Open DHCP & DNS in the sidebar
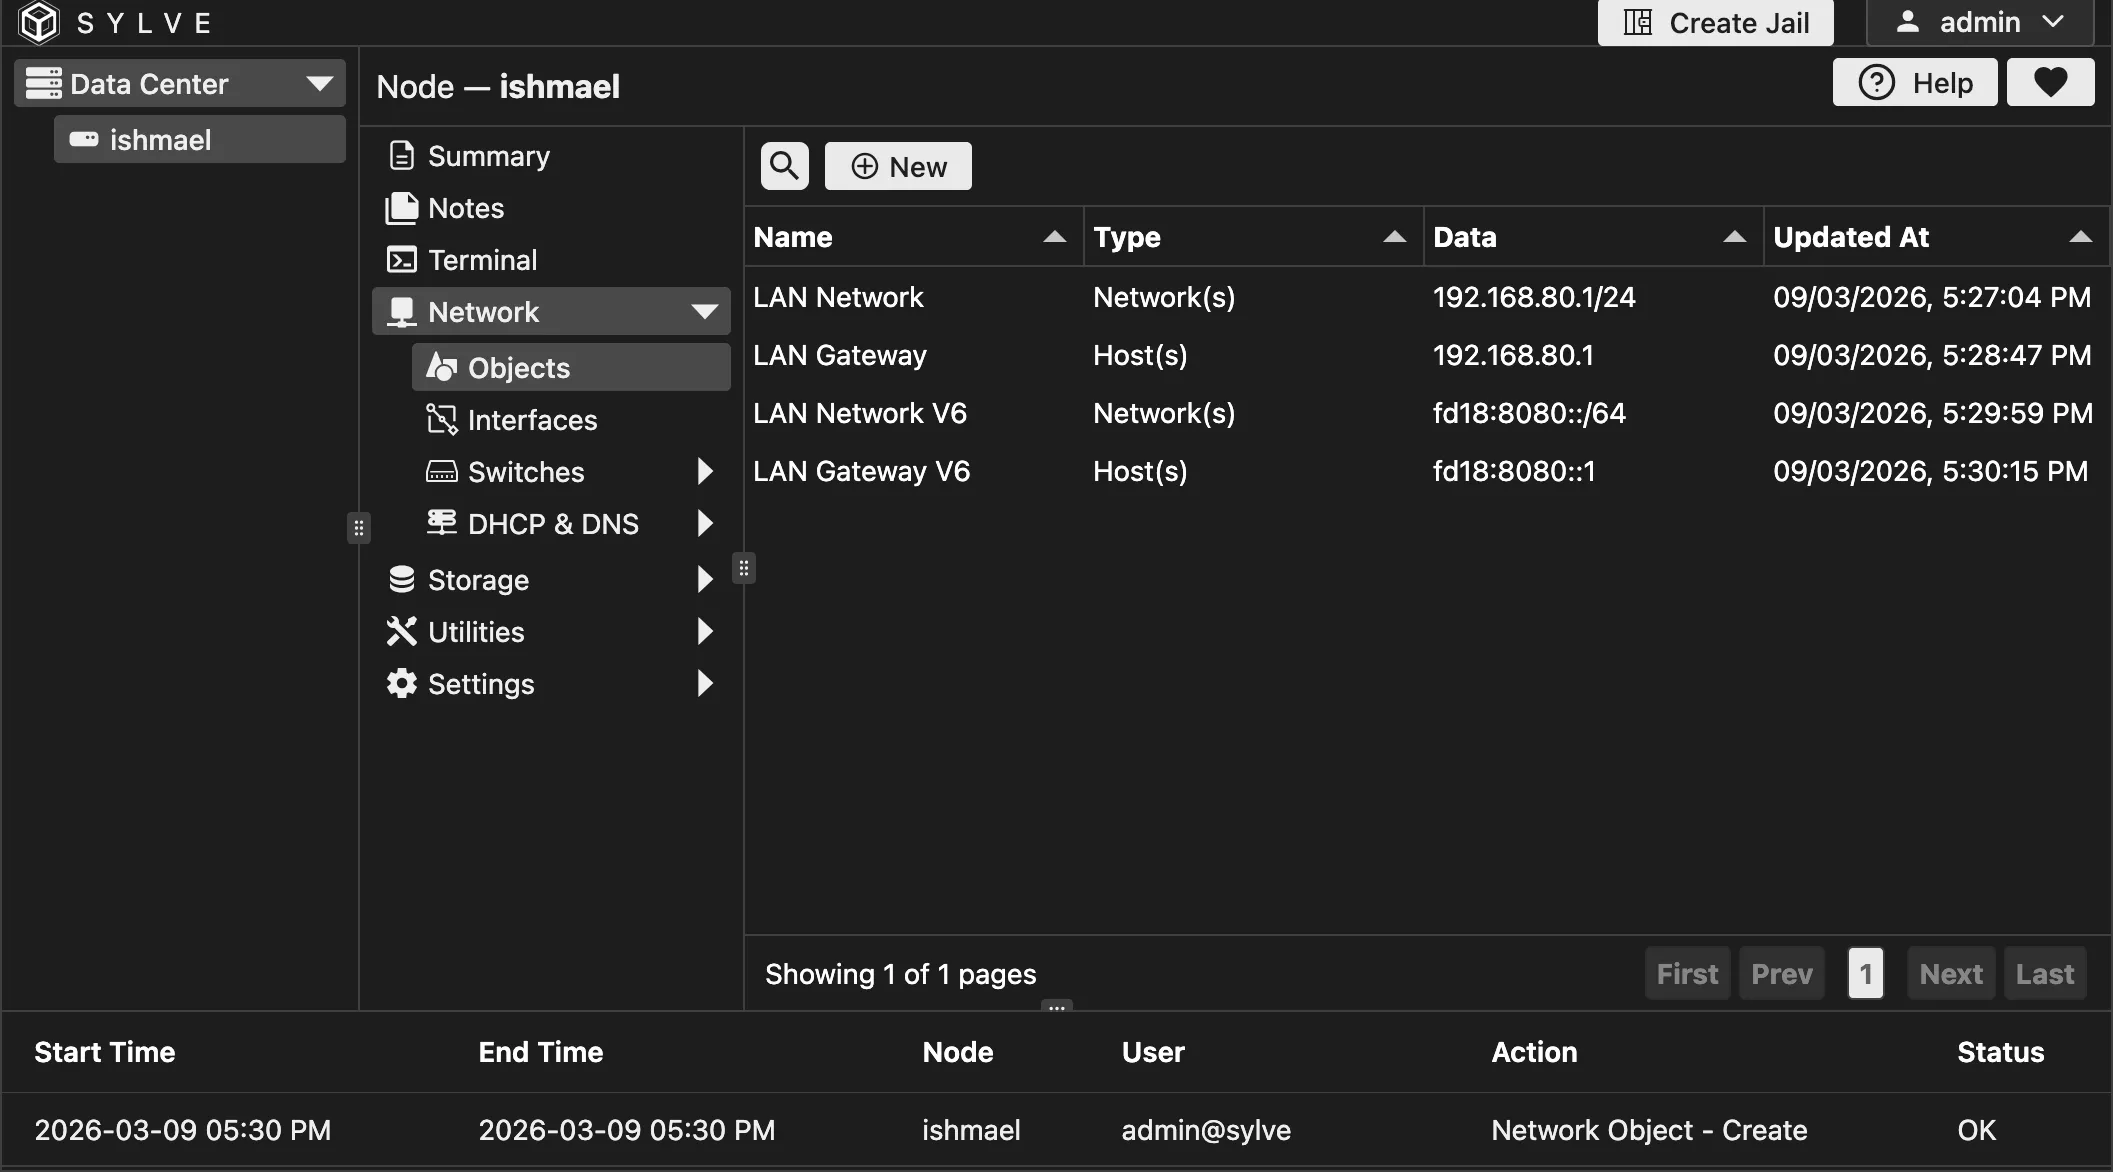The height and width of the screenshot is (1172, 2114). pyautogui.click(x=552, y=523)
